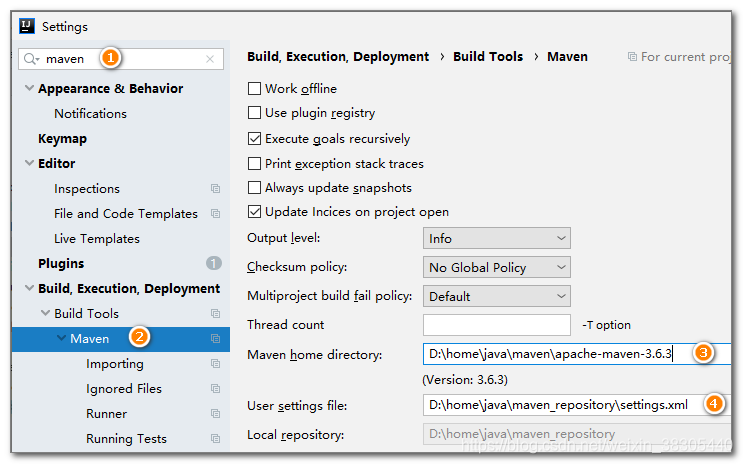Click project-level icon beside Running Tests

pos(216,439)
